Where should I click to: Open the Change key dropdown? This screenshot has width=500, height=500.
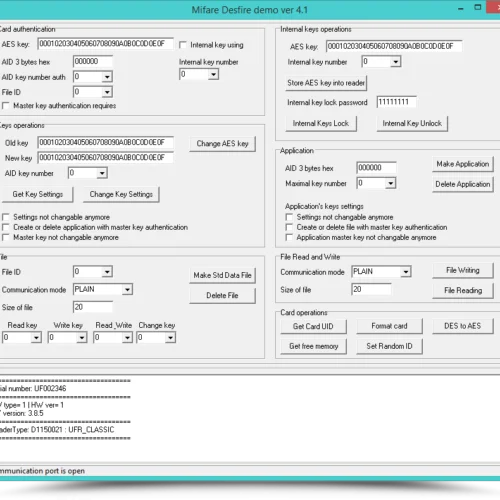coord(156,337)
